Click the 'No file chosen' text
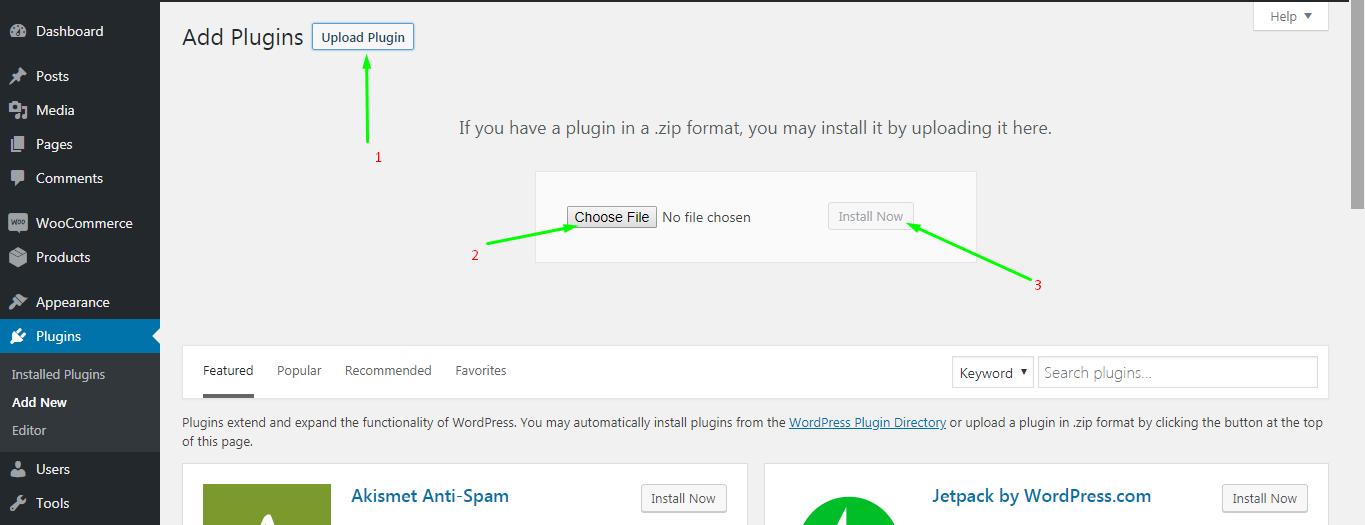Screen dimensions: 1365x525 pos(706,217)
